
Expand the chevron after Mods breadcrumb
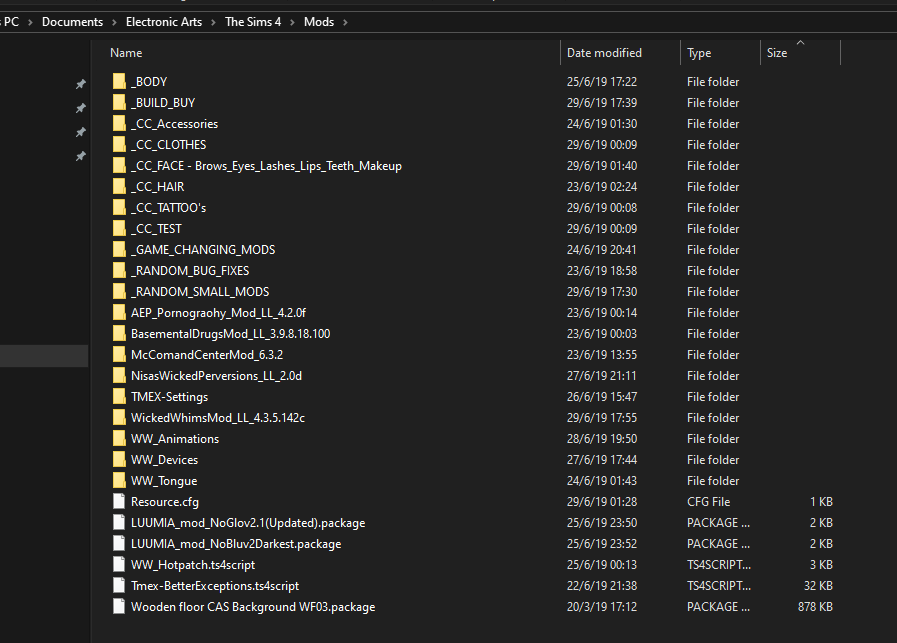click(345, 22)
